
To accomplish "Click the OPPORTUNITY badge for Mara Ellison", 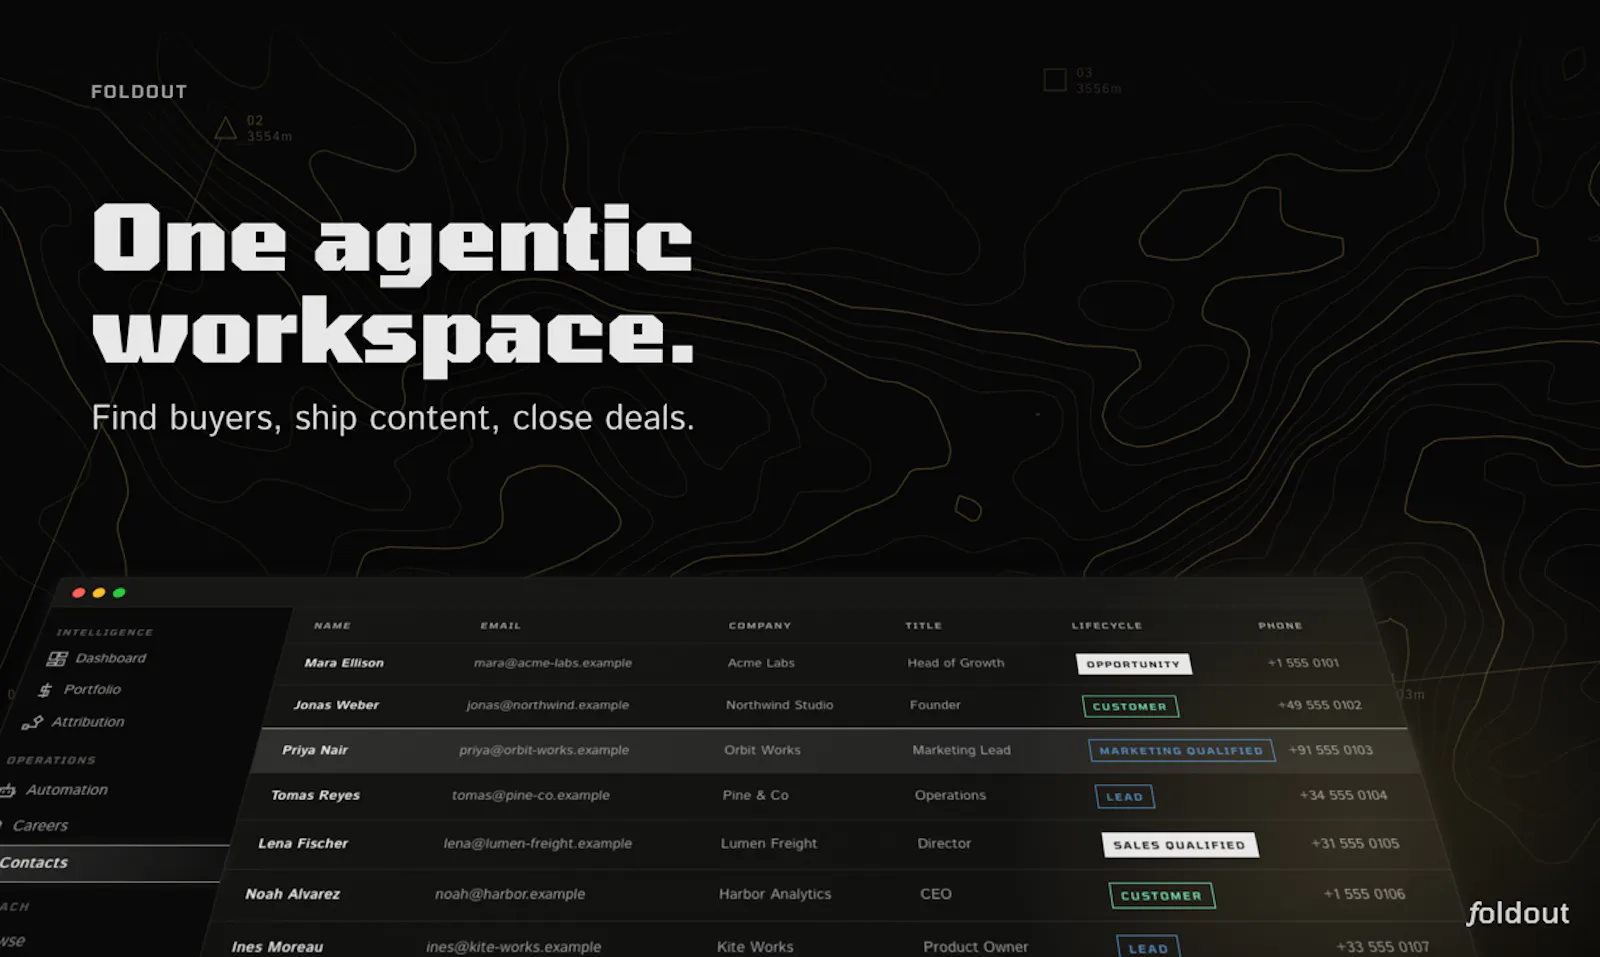I will click(x=1133, y=664).
